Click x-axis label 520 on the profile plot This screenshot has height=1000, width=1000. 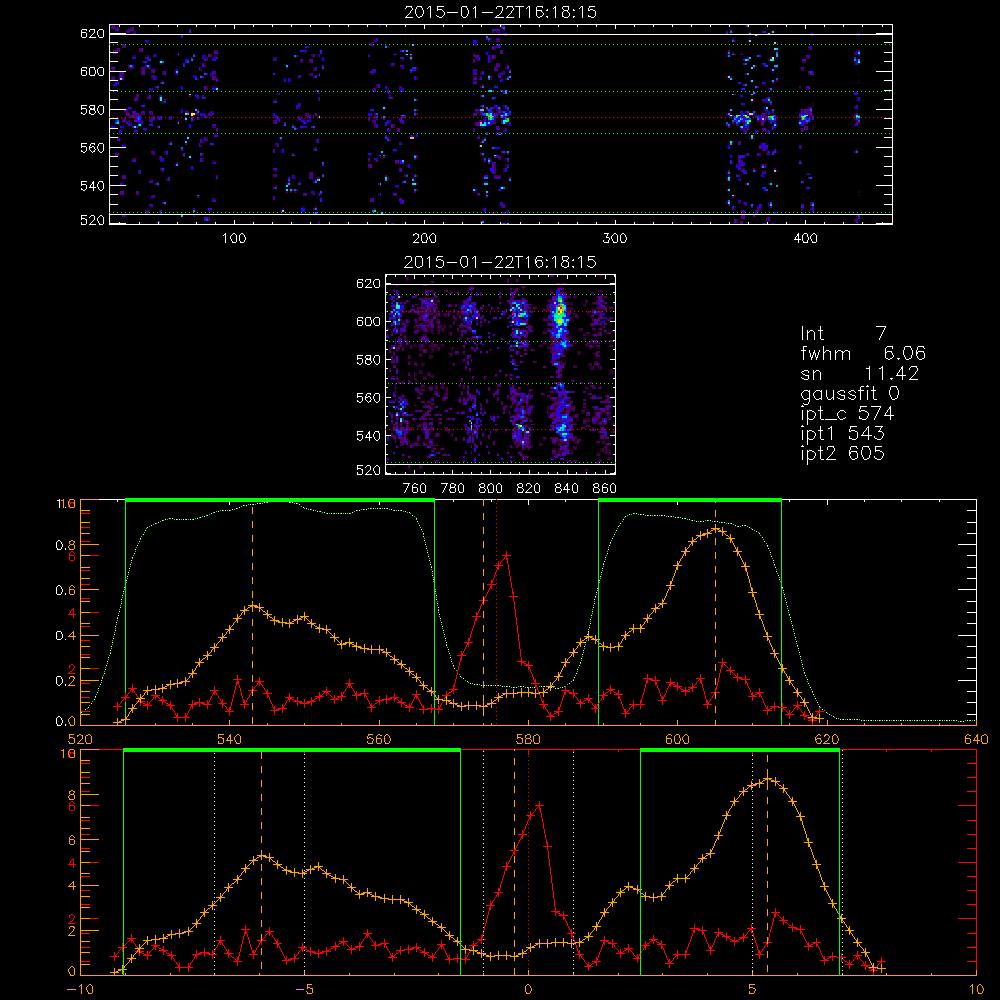[x=80, y=739]
